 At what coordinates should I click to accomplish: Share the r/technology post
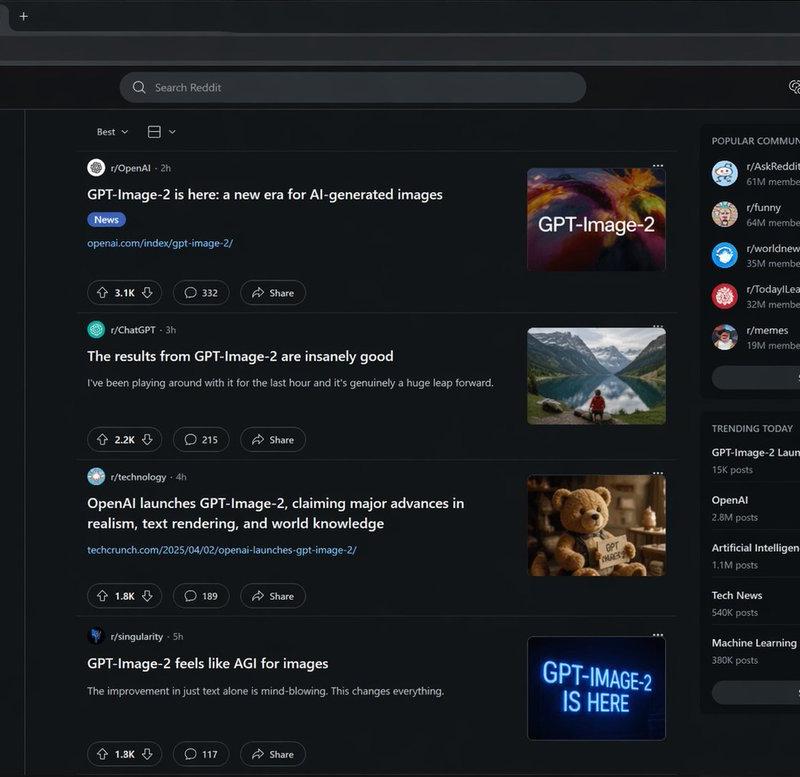pyautogui.click(x=273, y=596)
